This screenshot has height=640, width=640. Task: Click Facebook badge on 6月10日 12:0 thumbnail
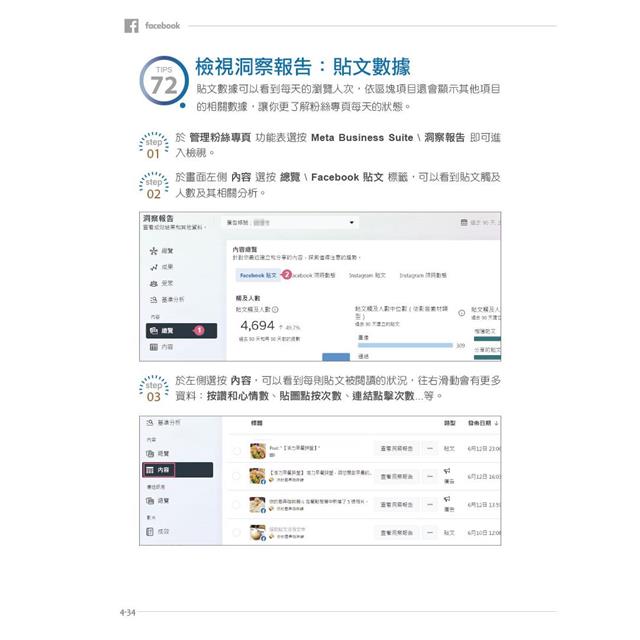point(263,538)
